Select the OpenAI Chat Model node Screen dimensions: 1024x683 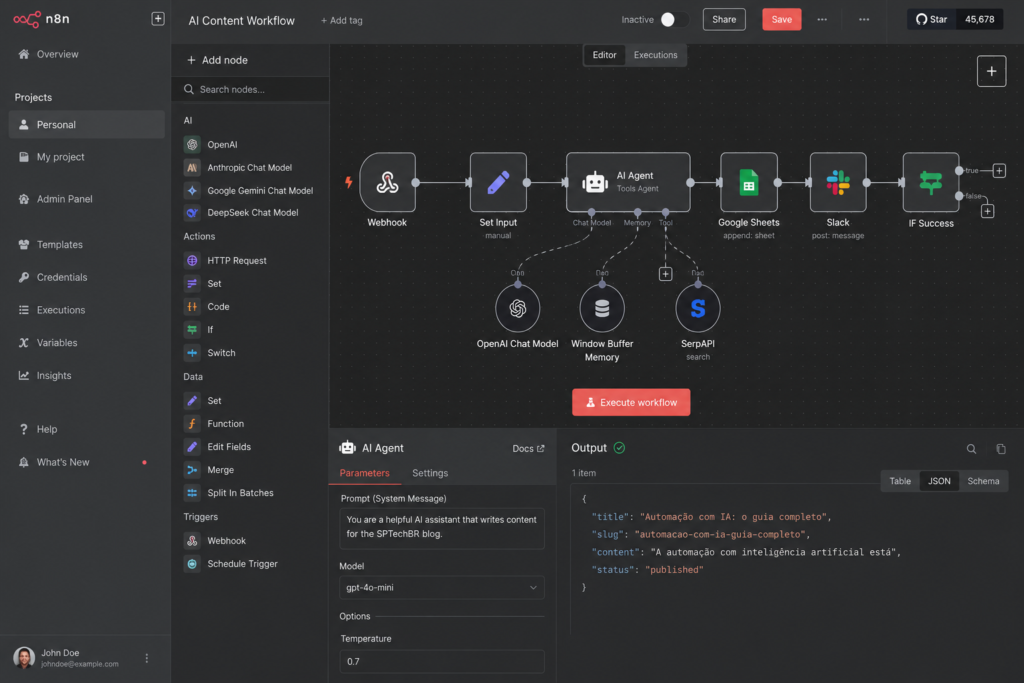click(x=517, y=308)
